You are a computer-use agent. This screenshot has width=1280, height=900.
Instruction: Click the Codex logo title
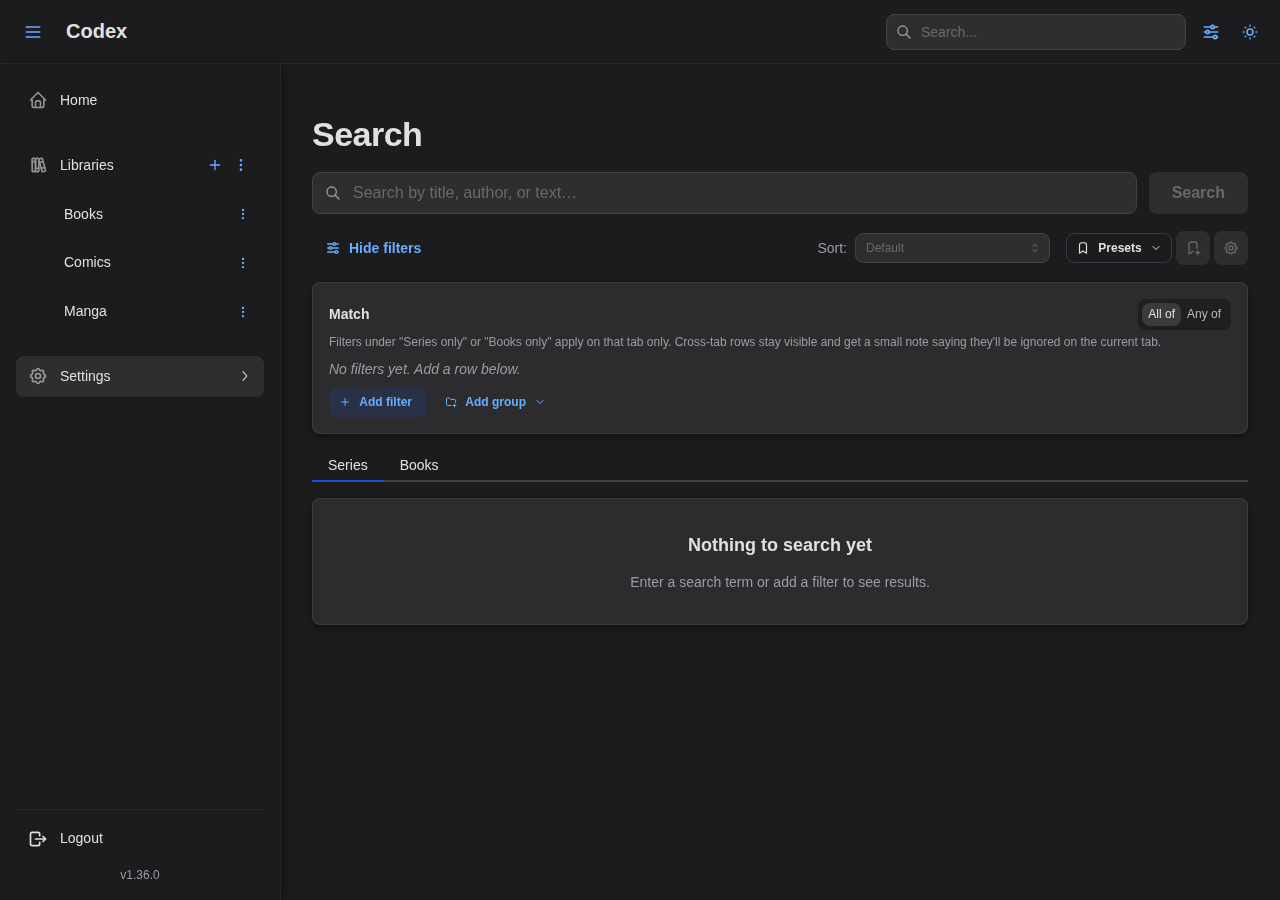(x=96, y=31)
